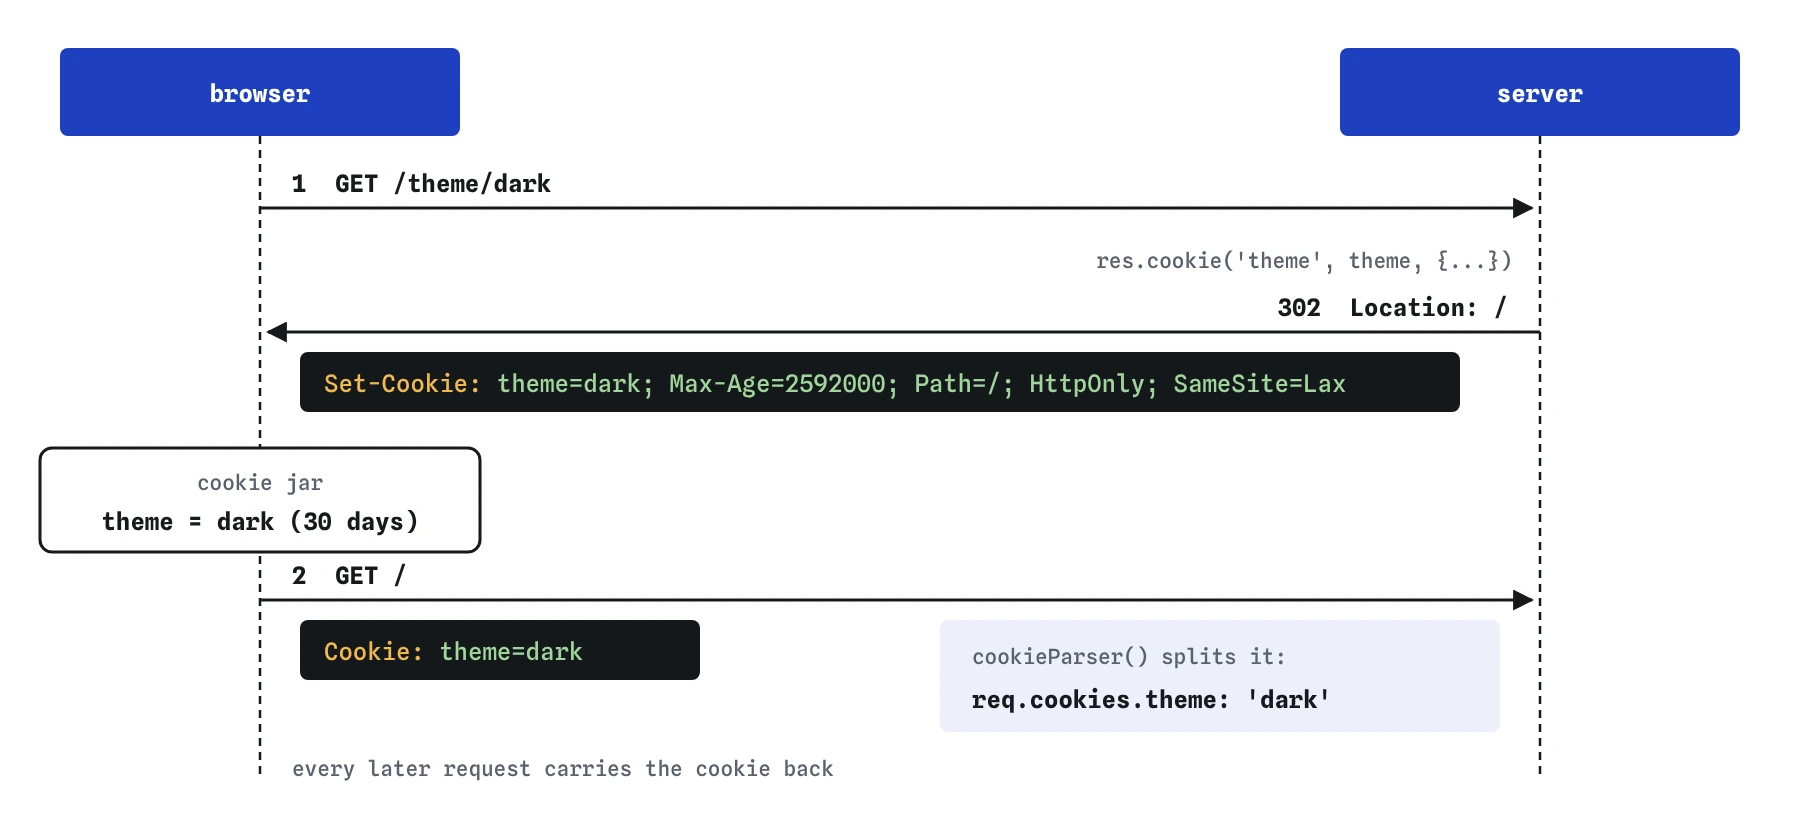
Task: Select 'theme = dark (30 days)' text
Action: point(260,522)
